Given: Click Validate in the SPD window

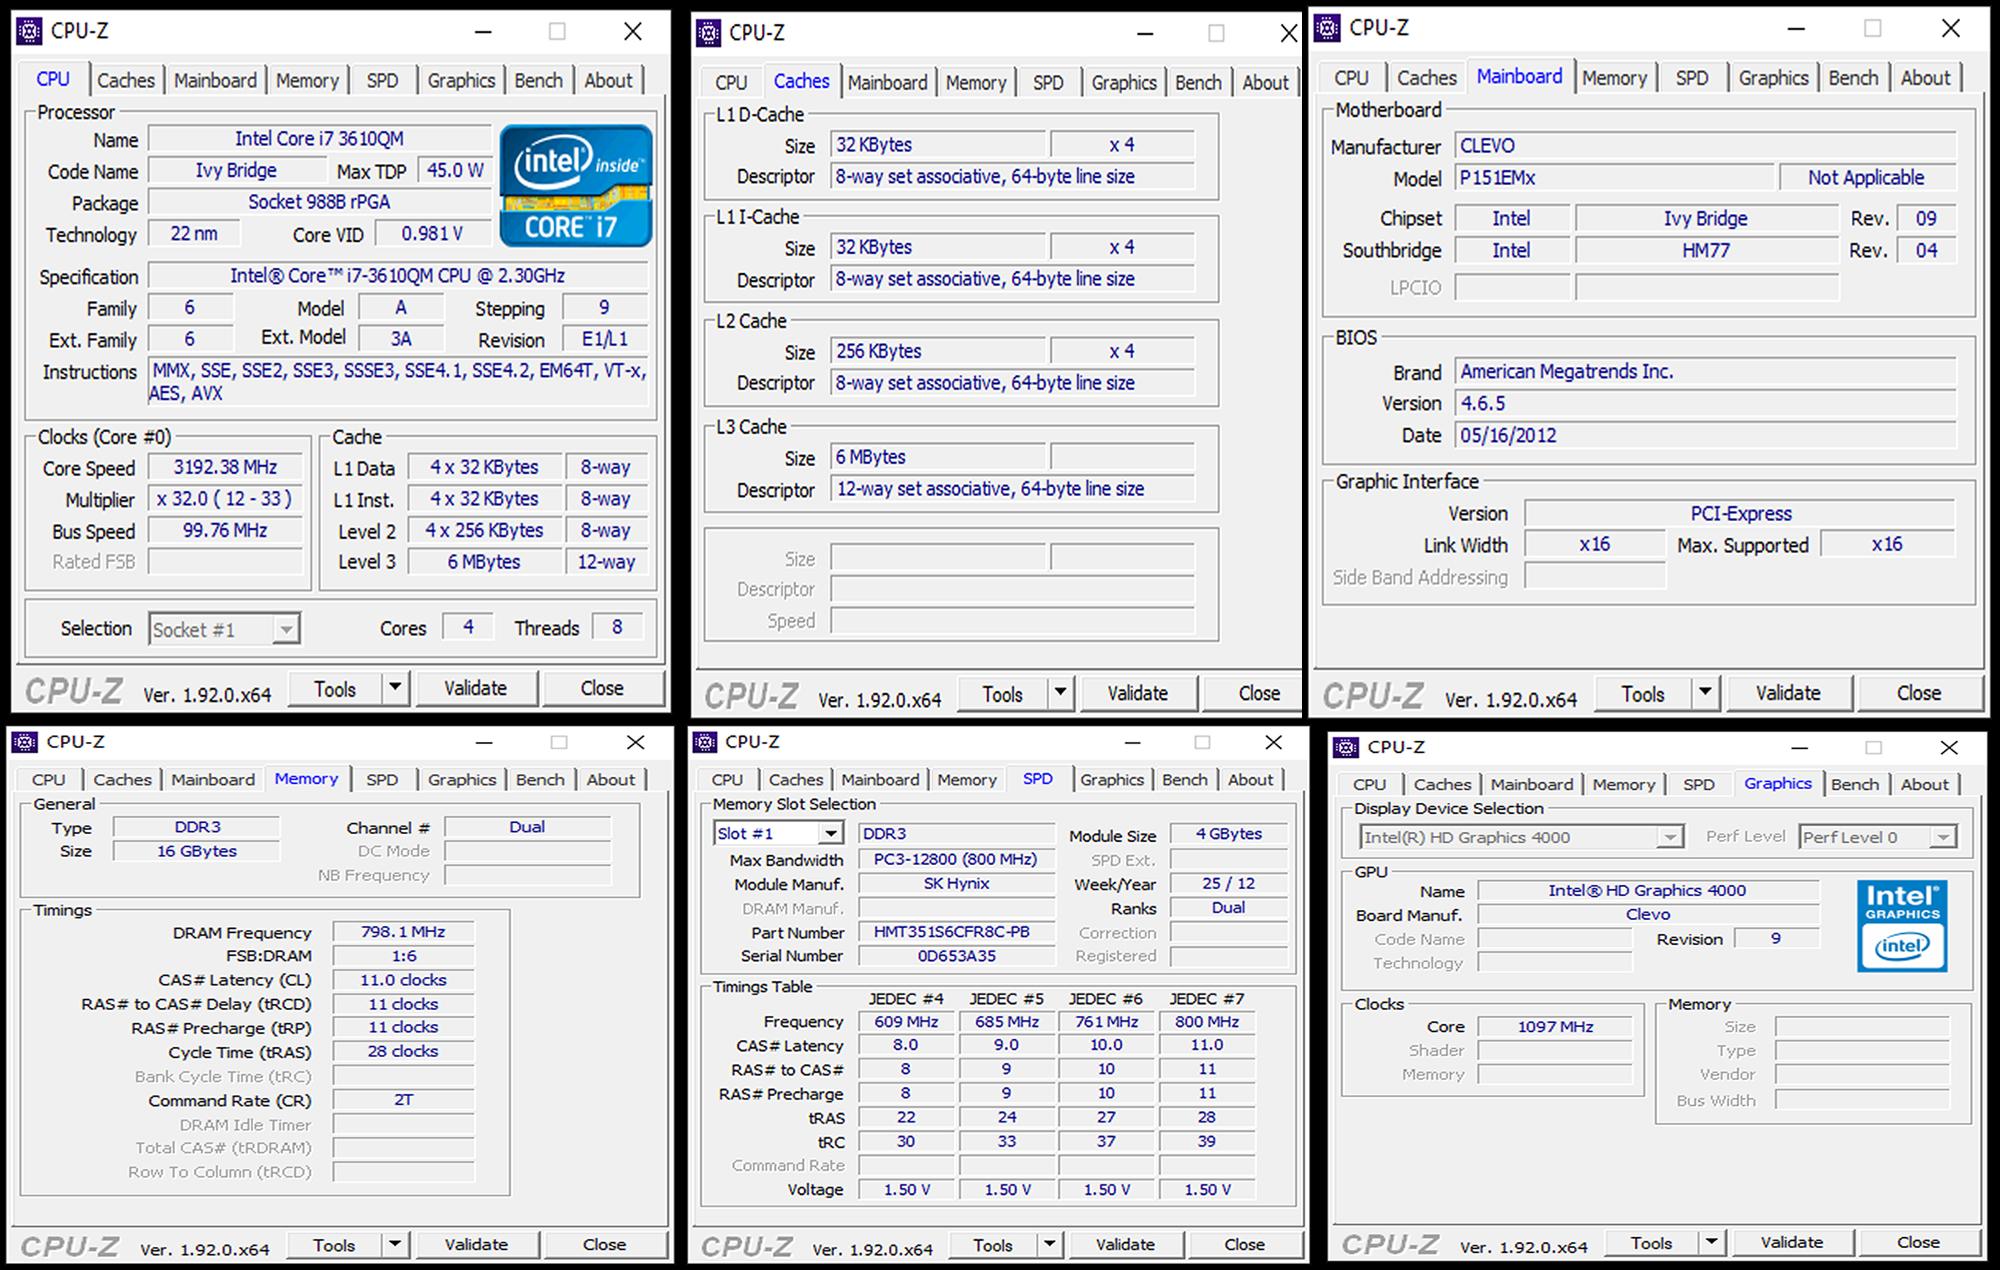Looking at the screenshot, I should 1125,1245.
